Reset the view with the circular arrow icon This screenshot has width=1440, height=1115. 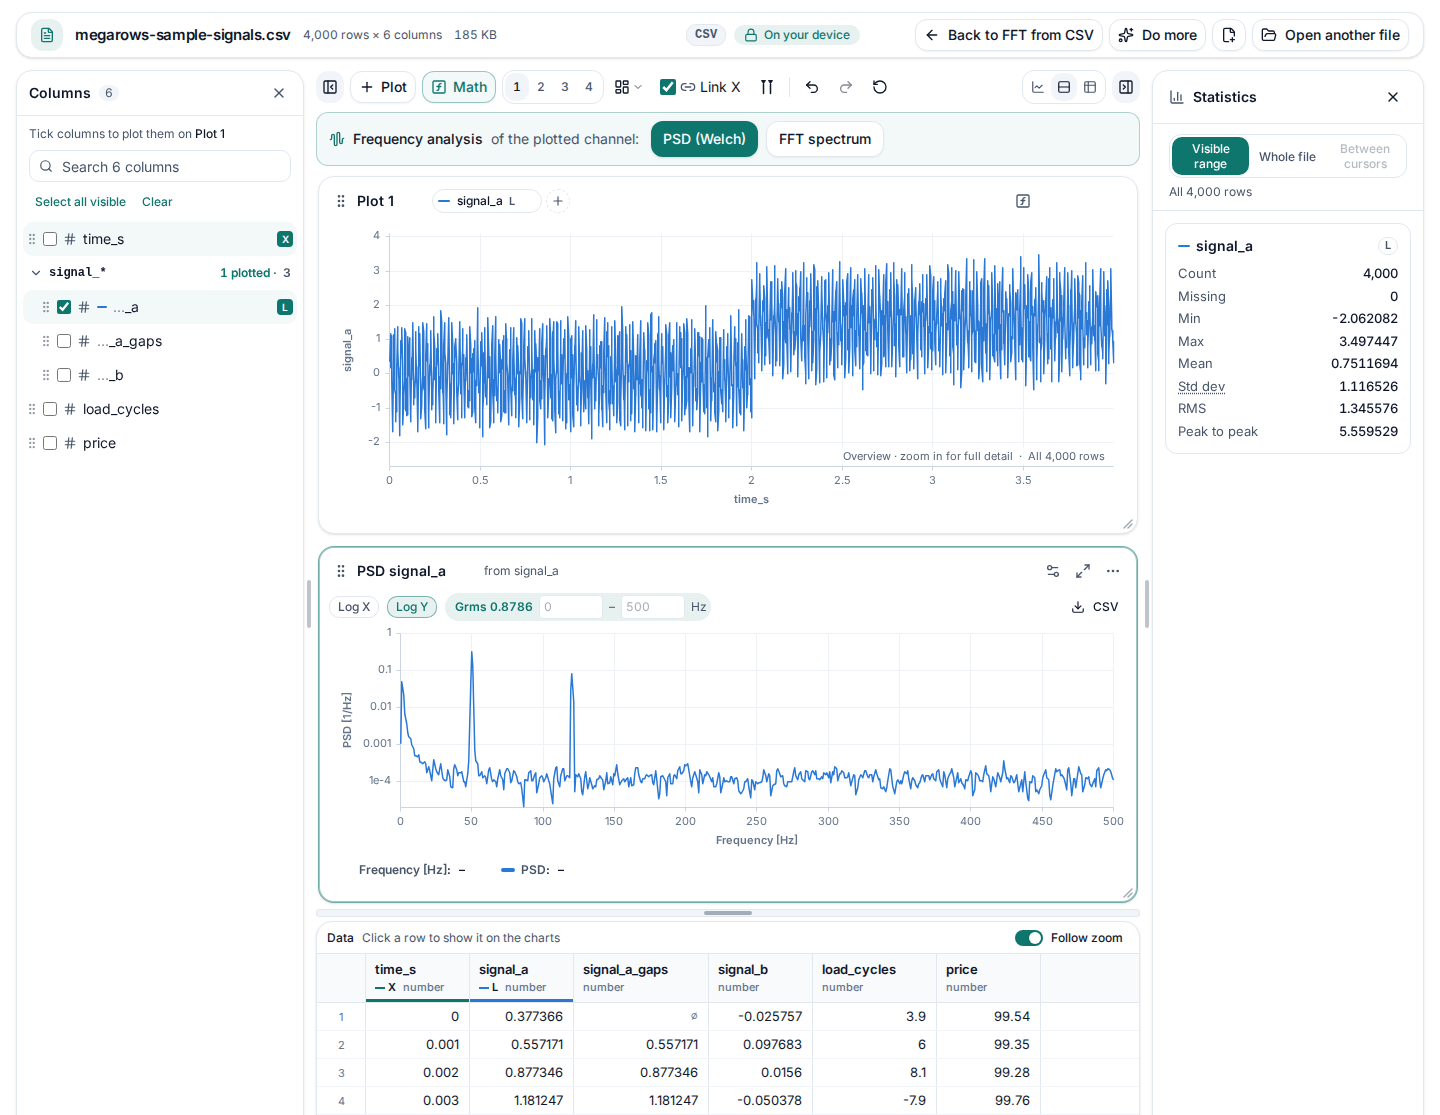[880, 87]
